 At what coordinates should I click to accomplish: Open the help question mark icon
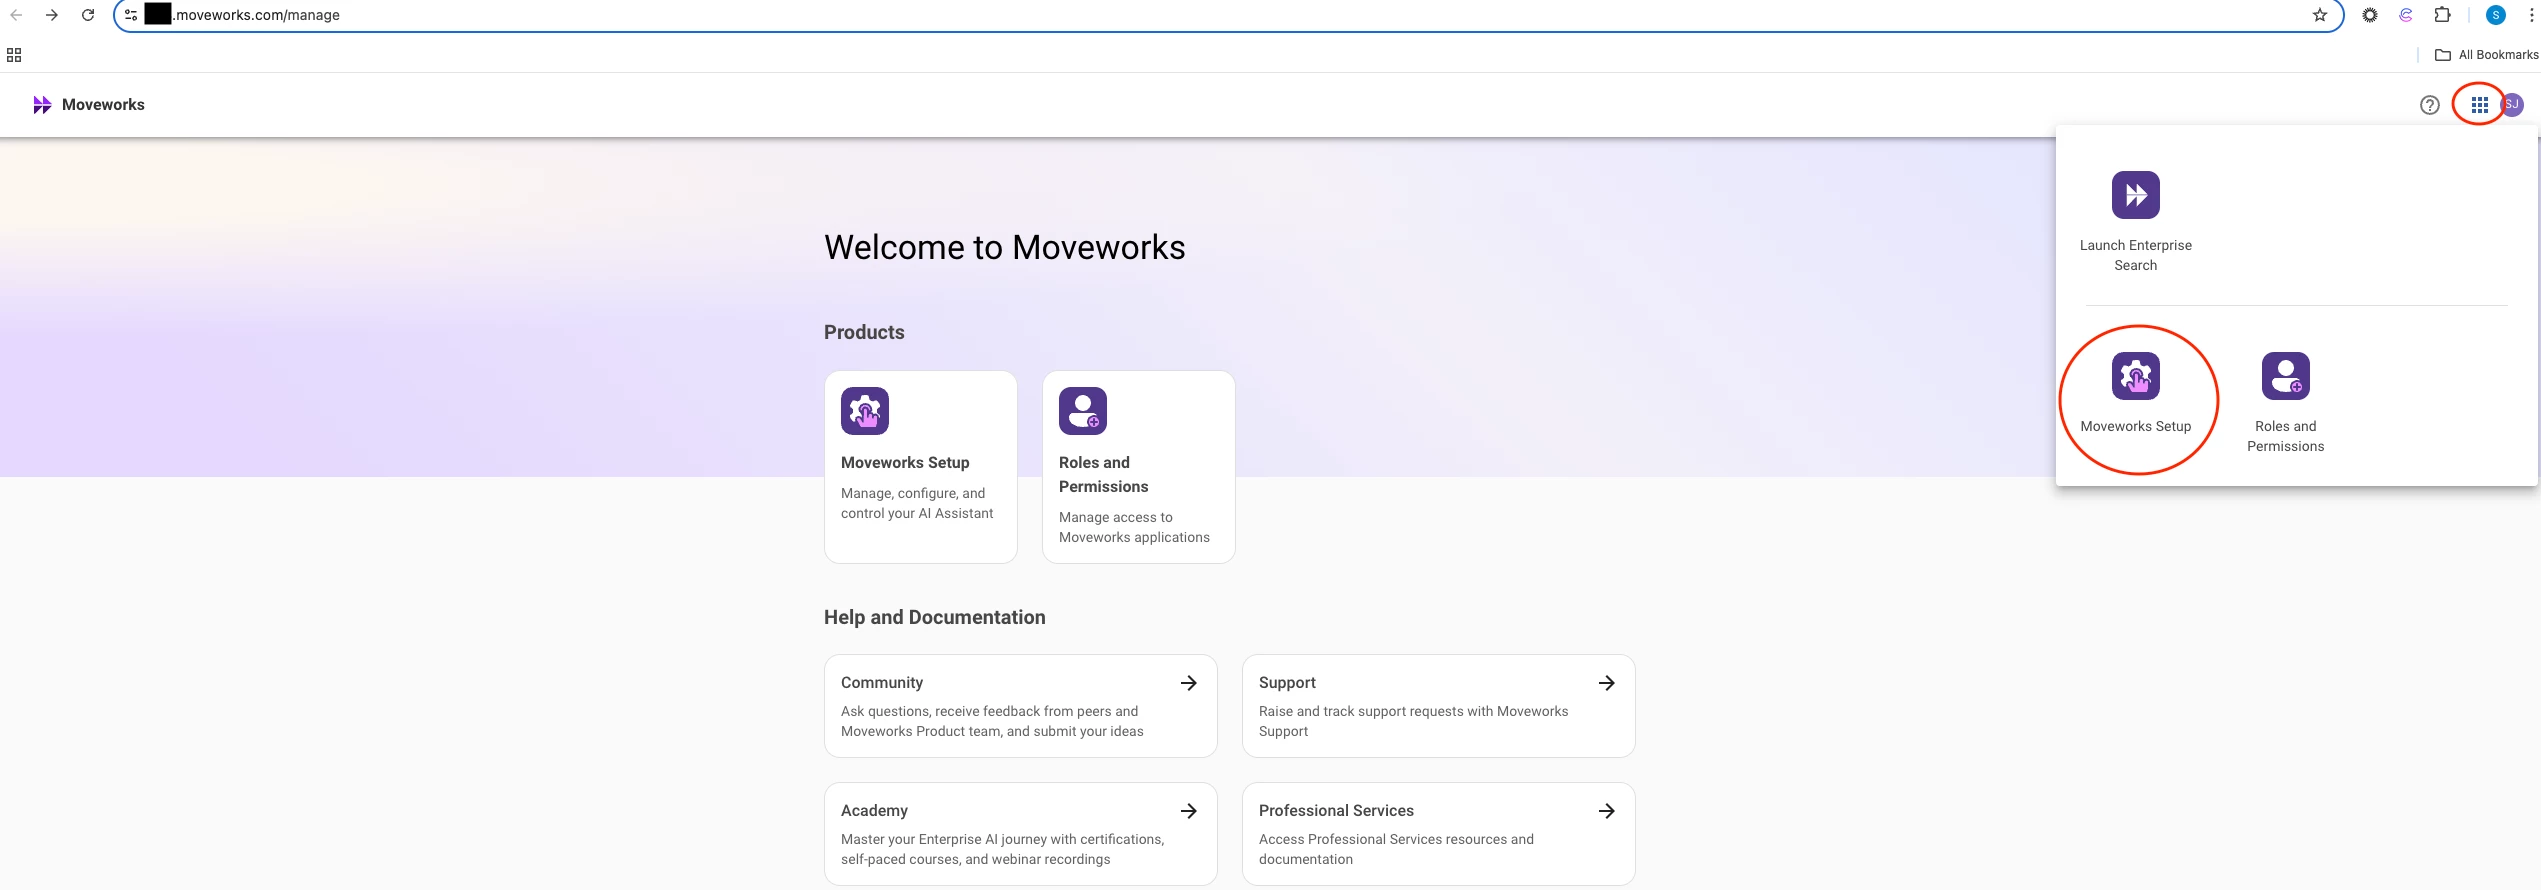point(2429,105)
